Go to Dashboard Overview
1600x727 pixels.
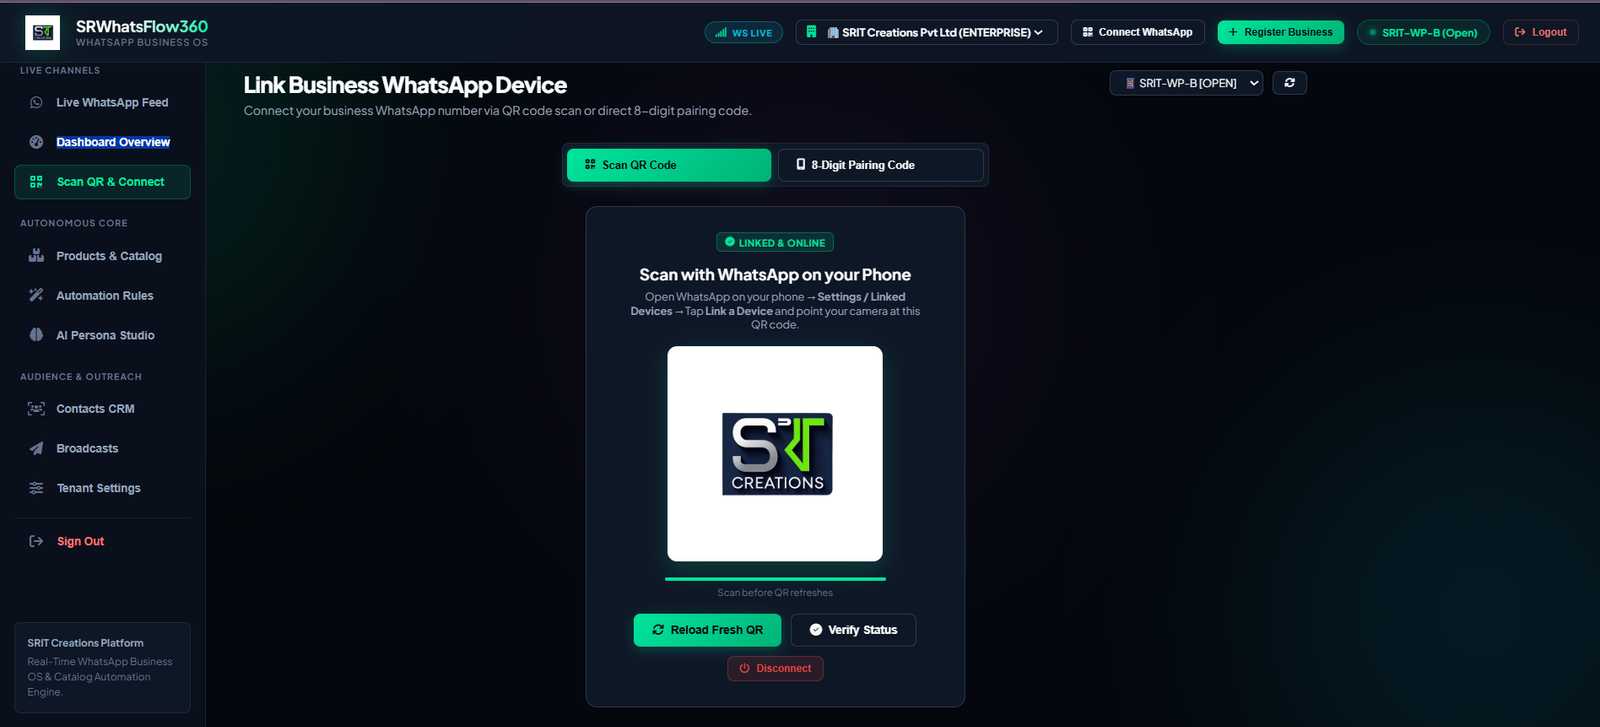click(102, 142)
